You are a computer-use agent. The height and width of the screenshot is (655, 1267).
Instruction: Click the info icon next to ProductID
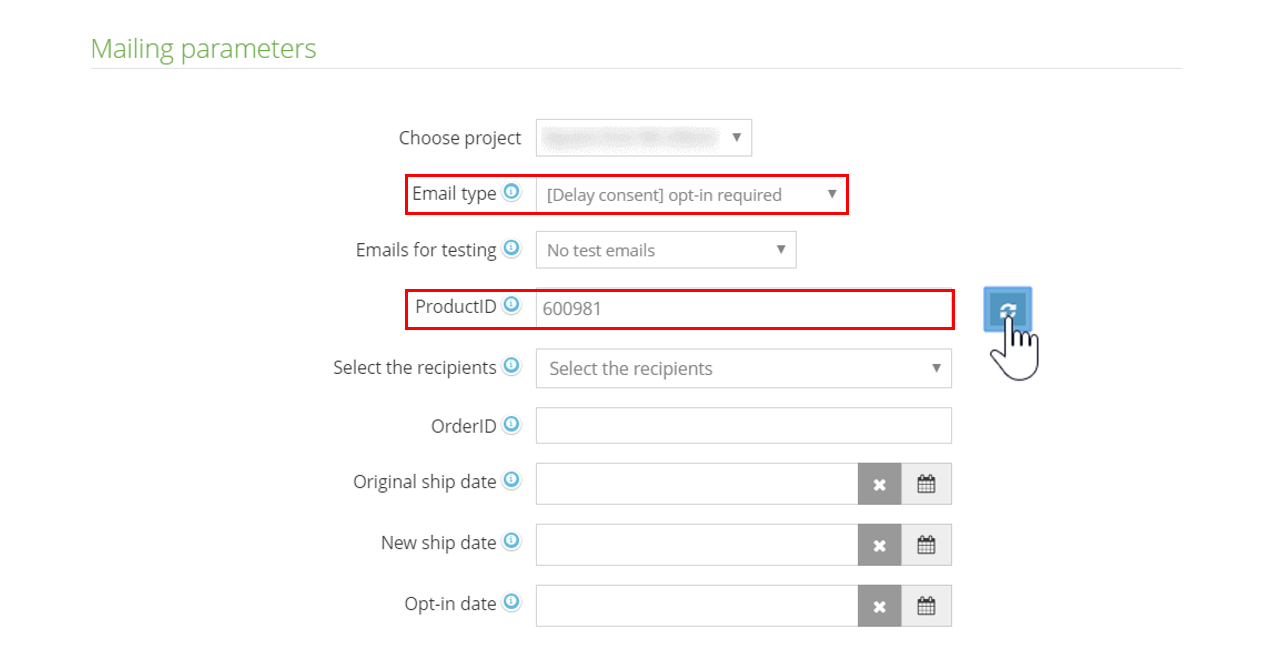511,306
